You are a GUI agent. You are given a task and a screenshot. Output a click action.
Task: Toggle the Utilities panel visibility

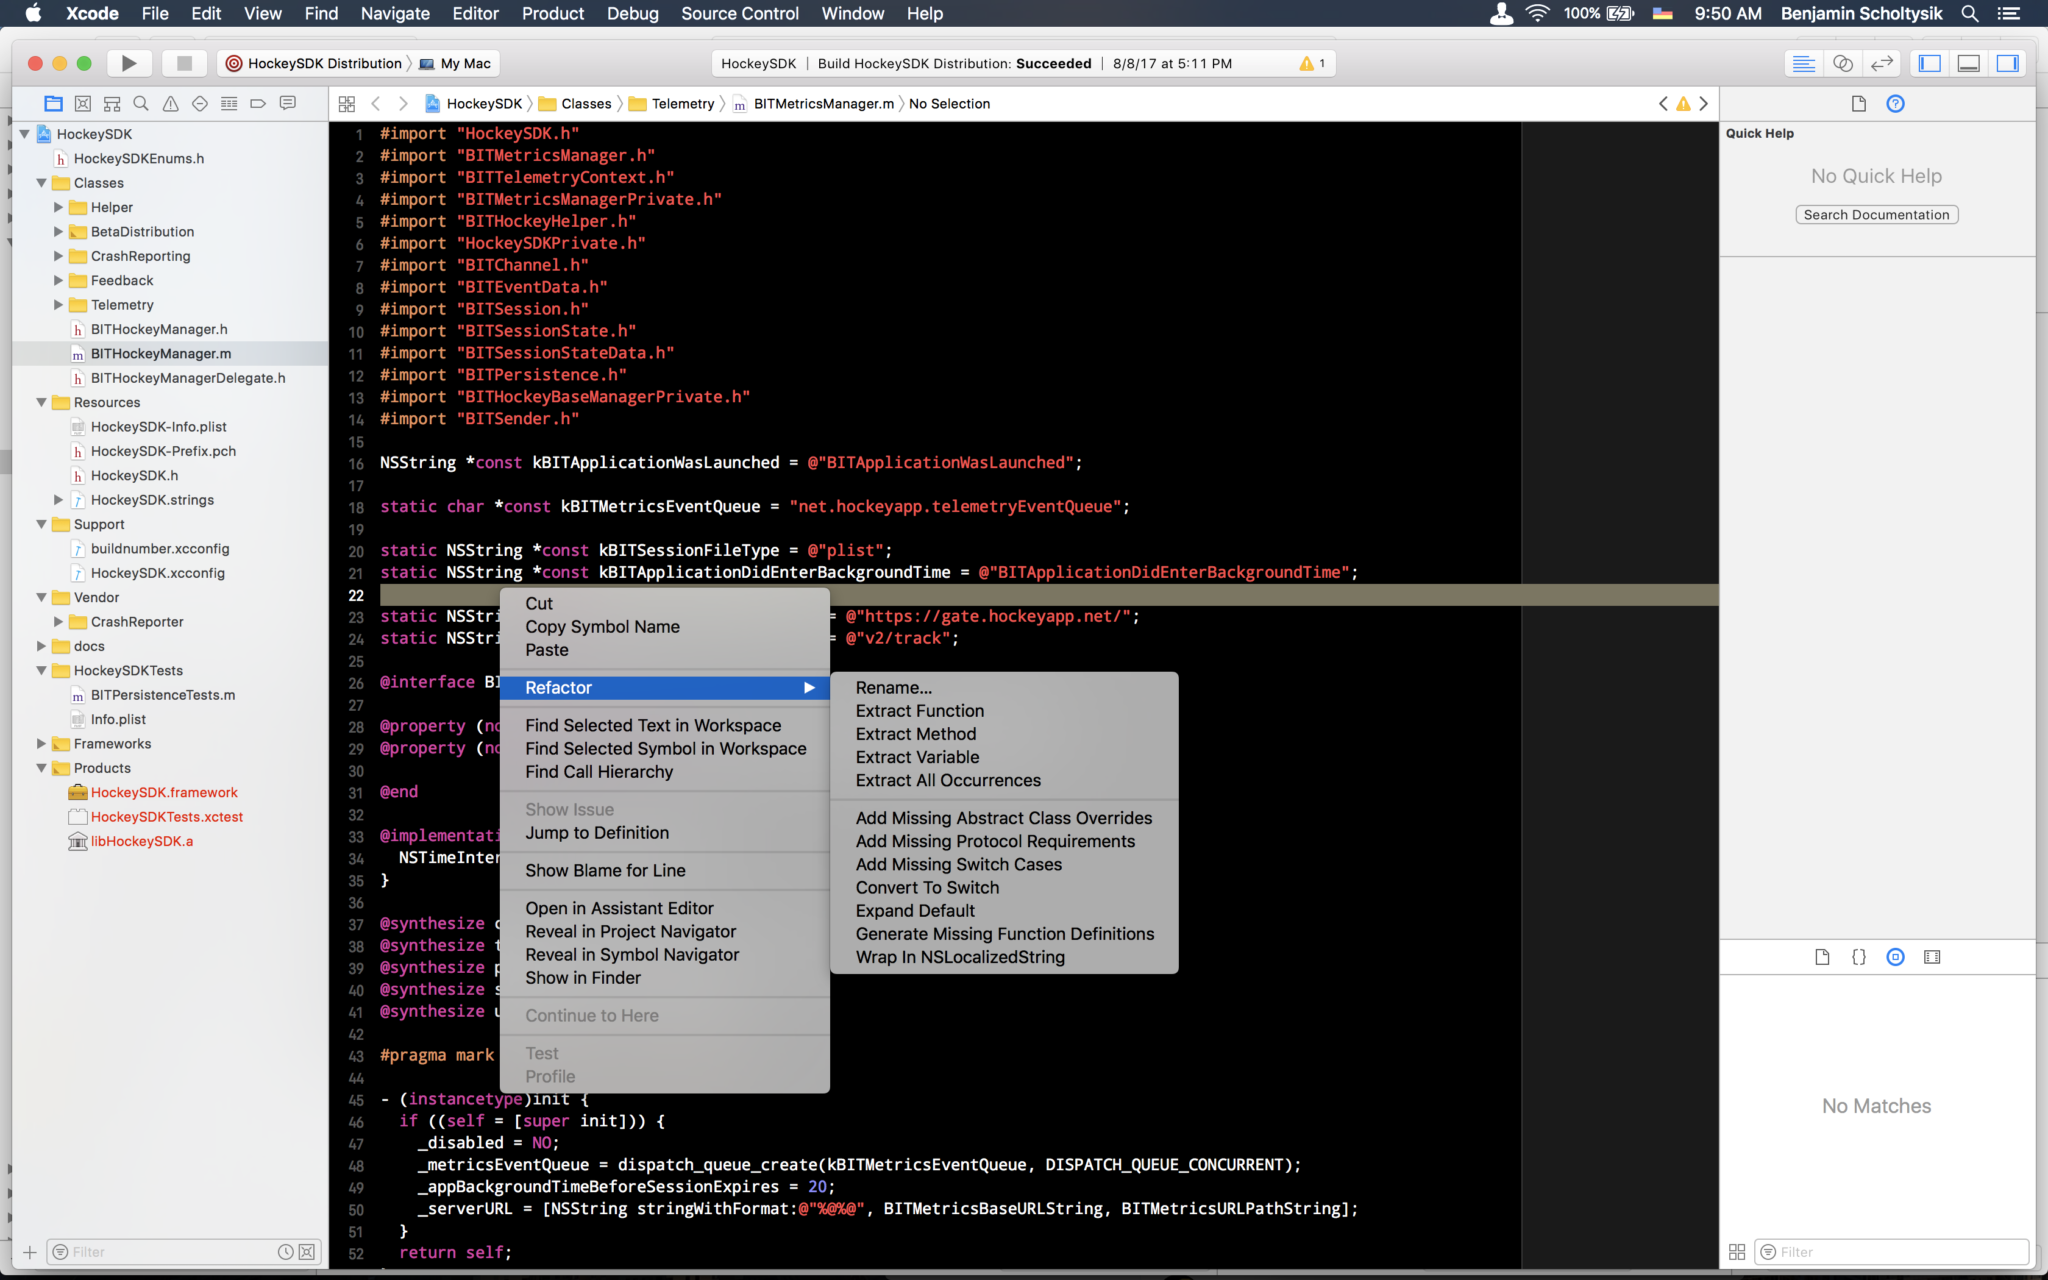click(2007, 63)
